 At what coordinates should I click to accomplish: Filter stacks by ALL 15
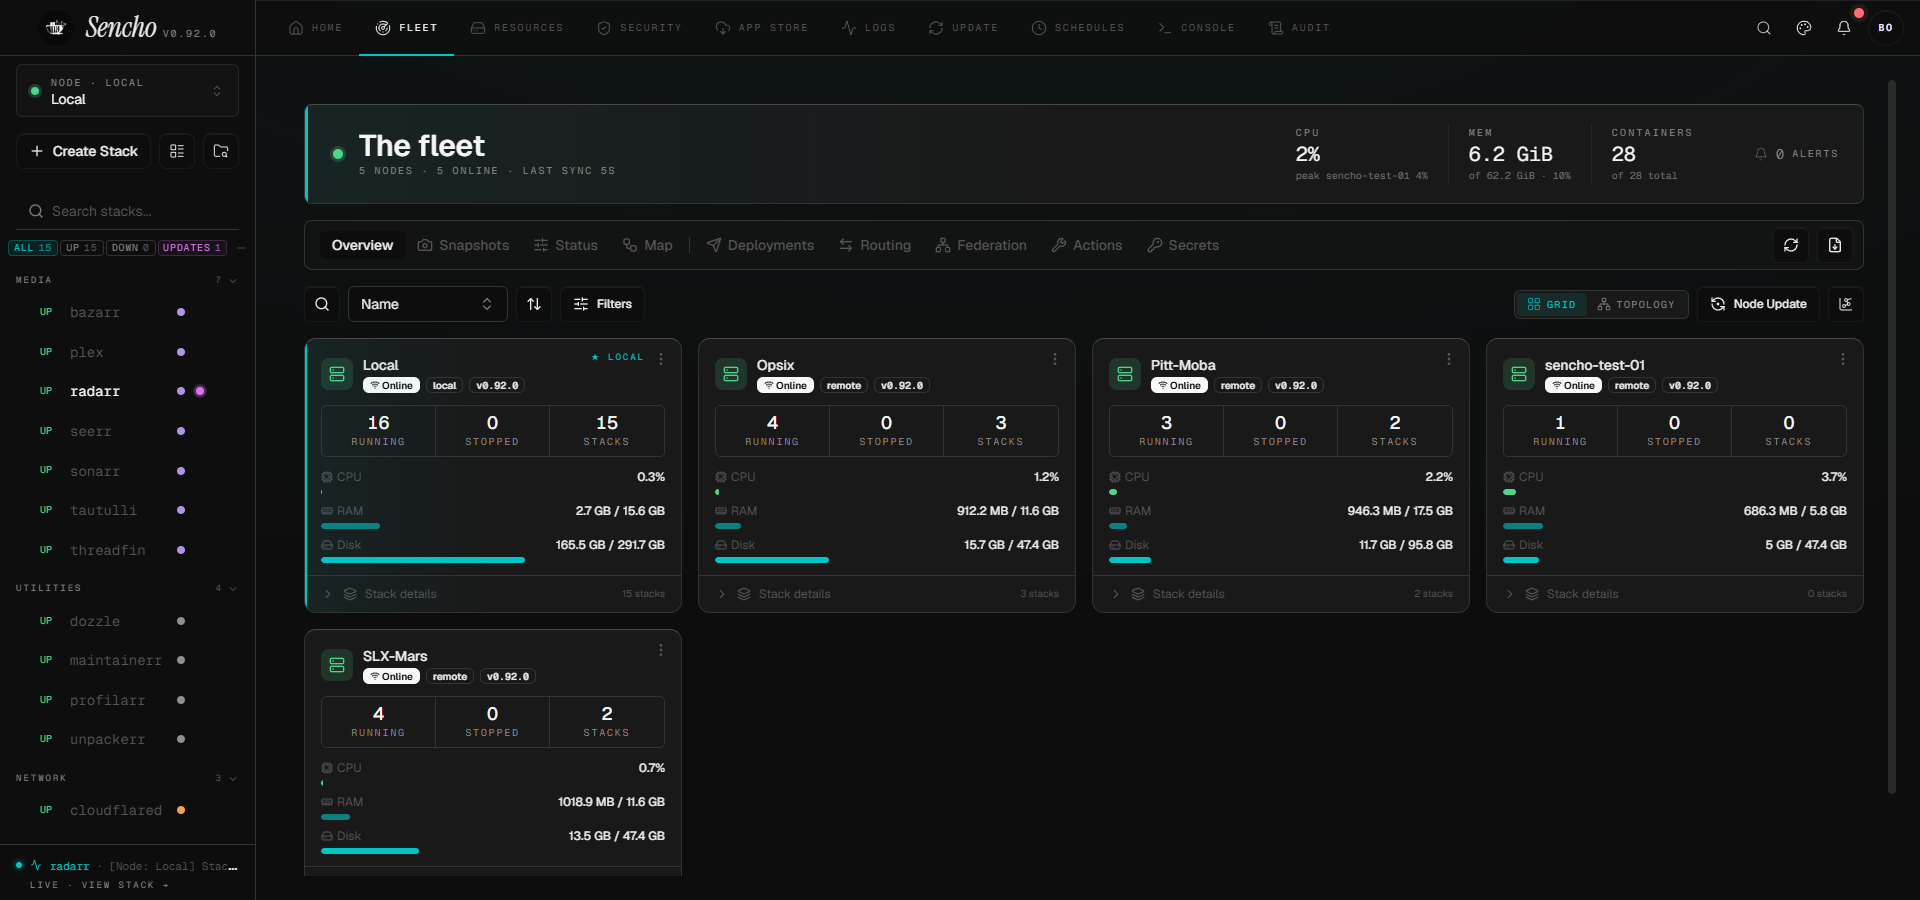click(x=33, y=248)
